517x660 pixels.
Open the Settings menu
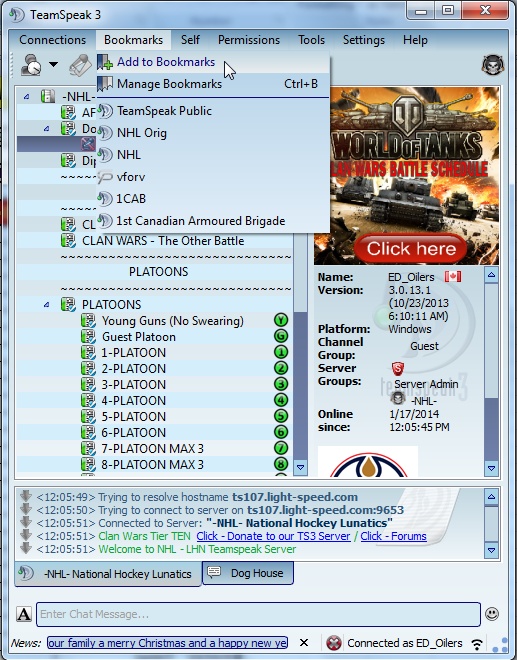coord(364,40)
